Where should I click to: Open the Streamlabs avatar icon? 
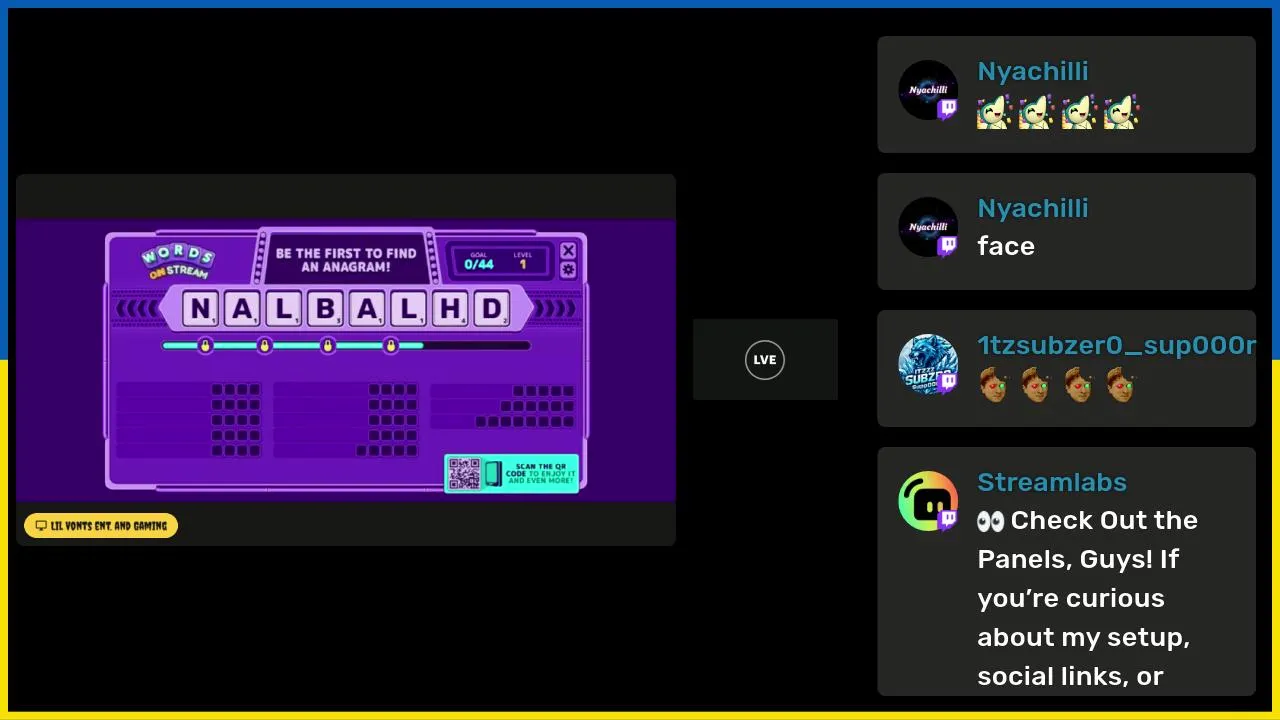[x=928, y=501]
